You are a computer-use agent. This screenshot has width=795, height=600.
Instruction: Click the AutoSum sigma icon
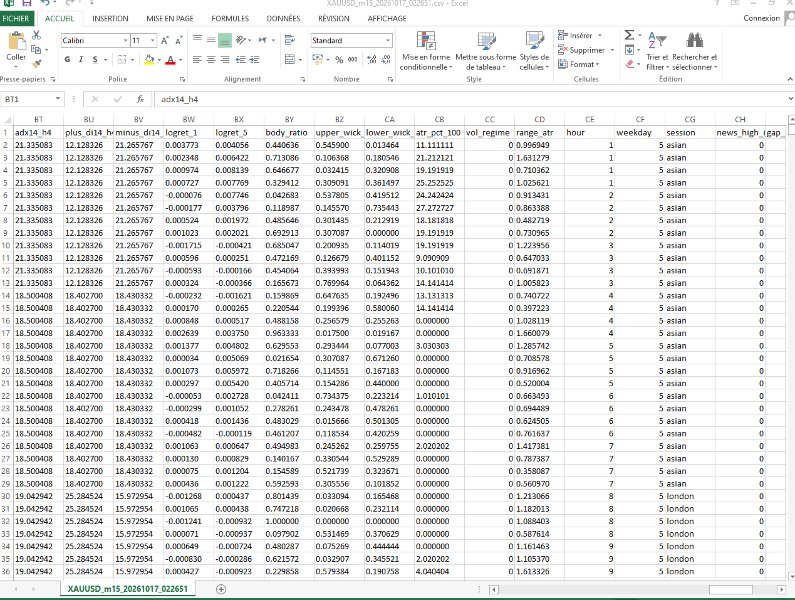point(629,35)
